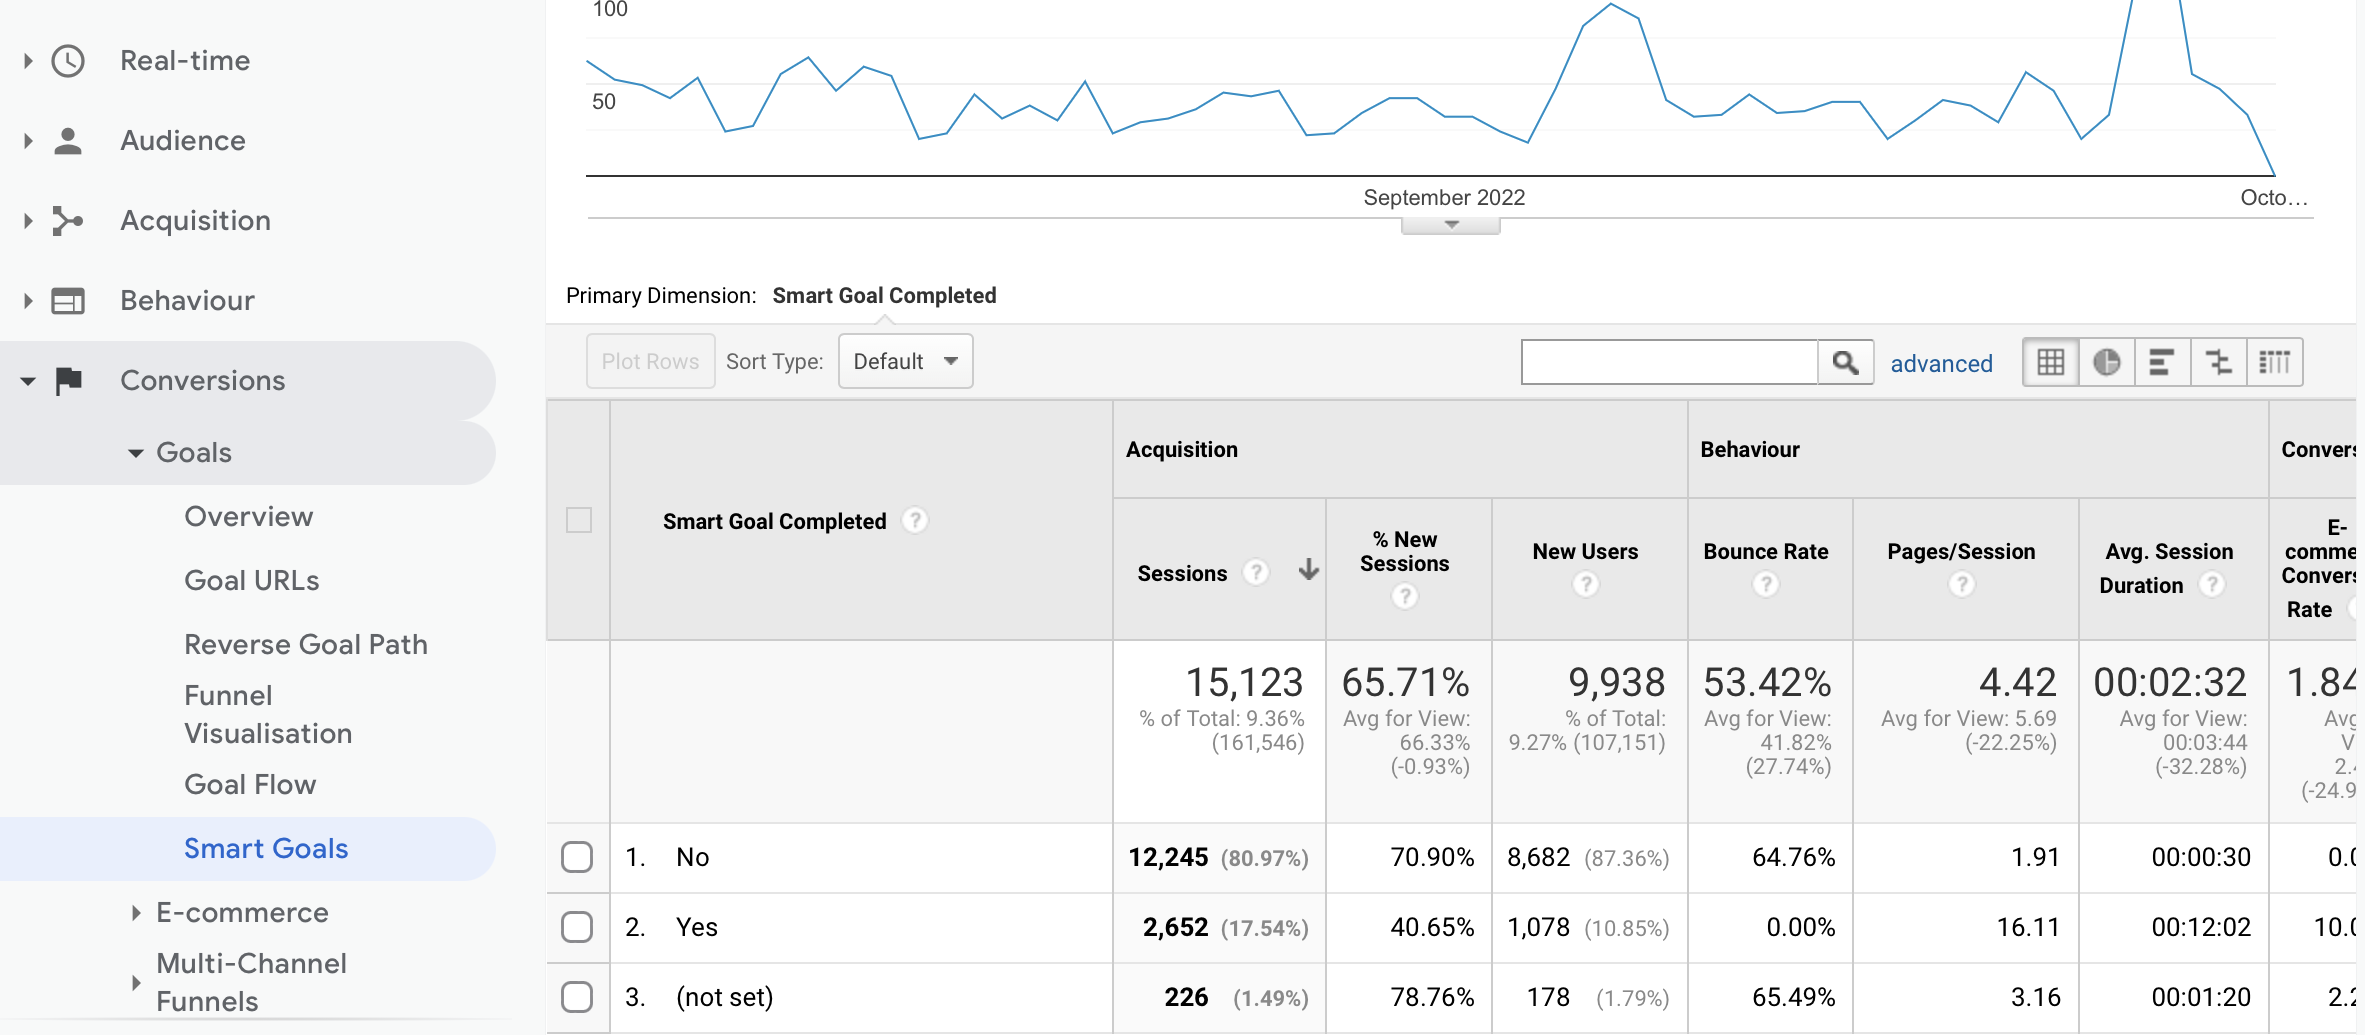Select the Audience person icon
The height and width of the screenshot is (1035, 2365).
click(67, 140)
